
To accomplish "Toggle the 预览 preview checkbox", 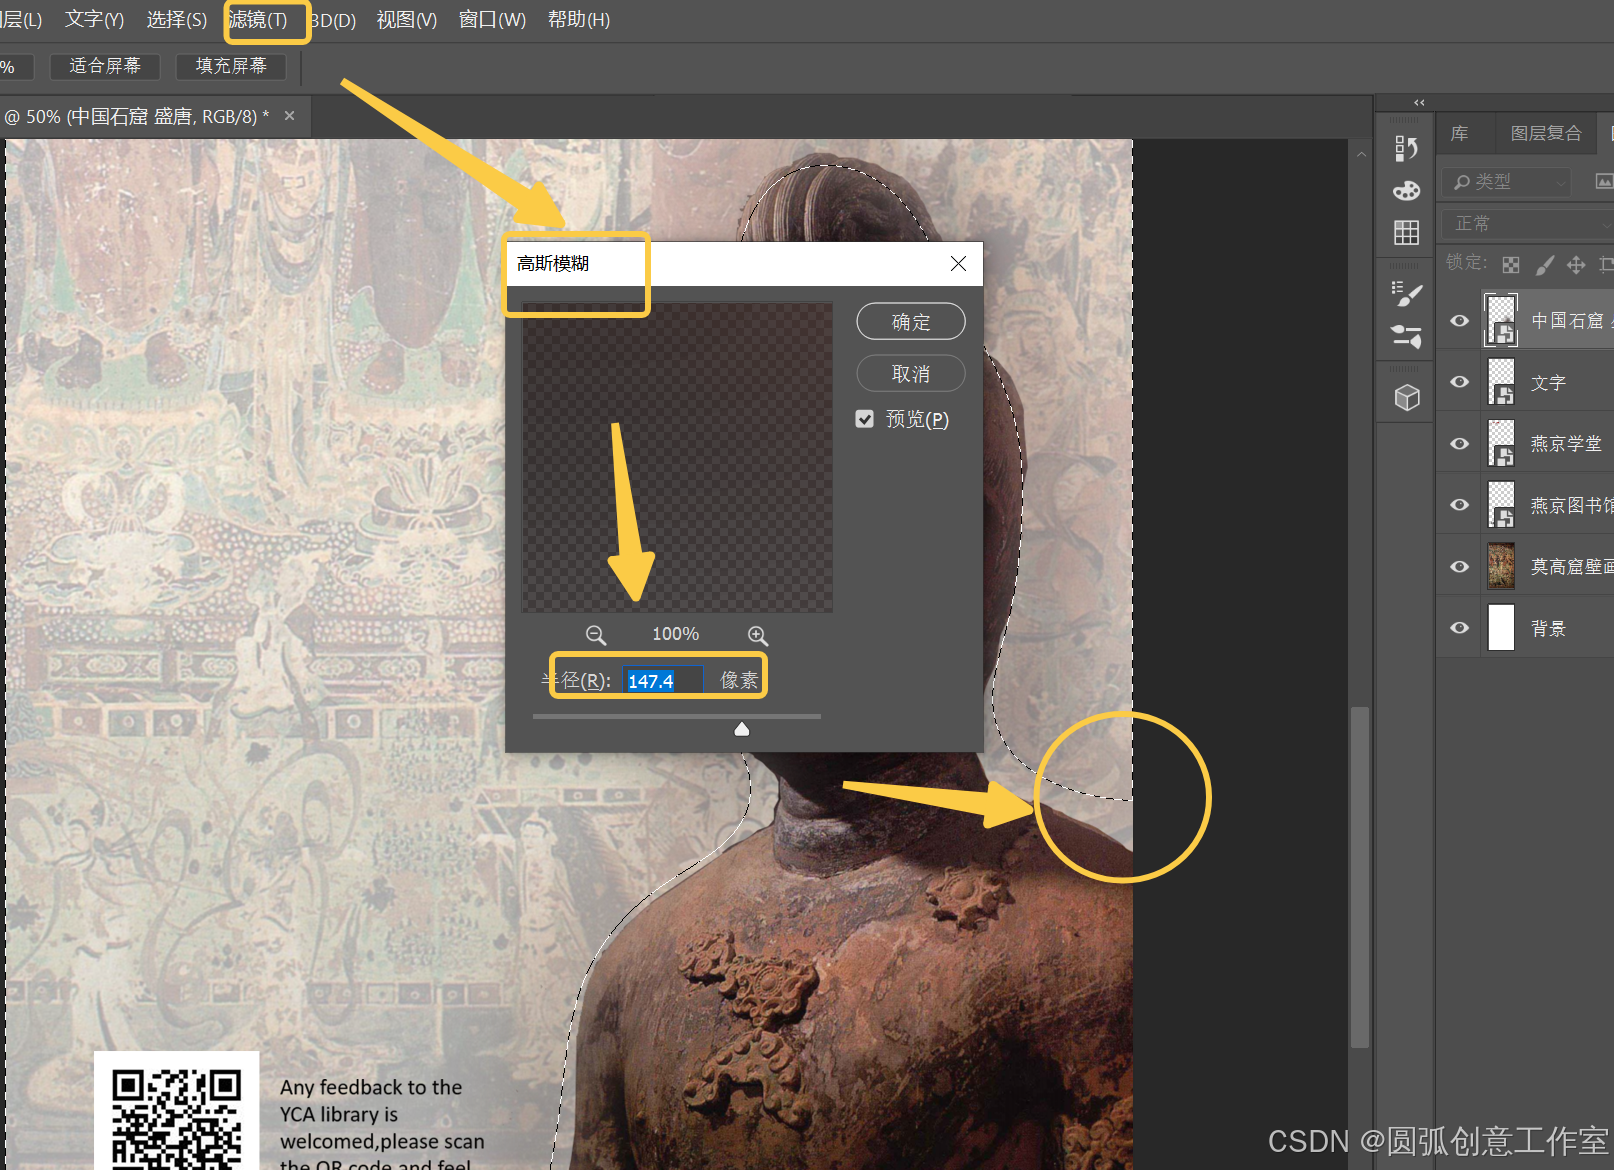I will pos(865,419).
